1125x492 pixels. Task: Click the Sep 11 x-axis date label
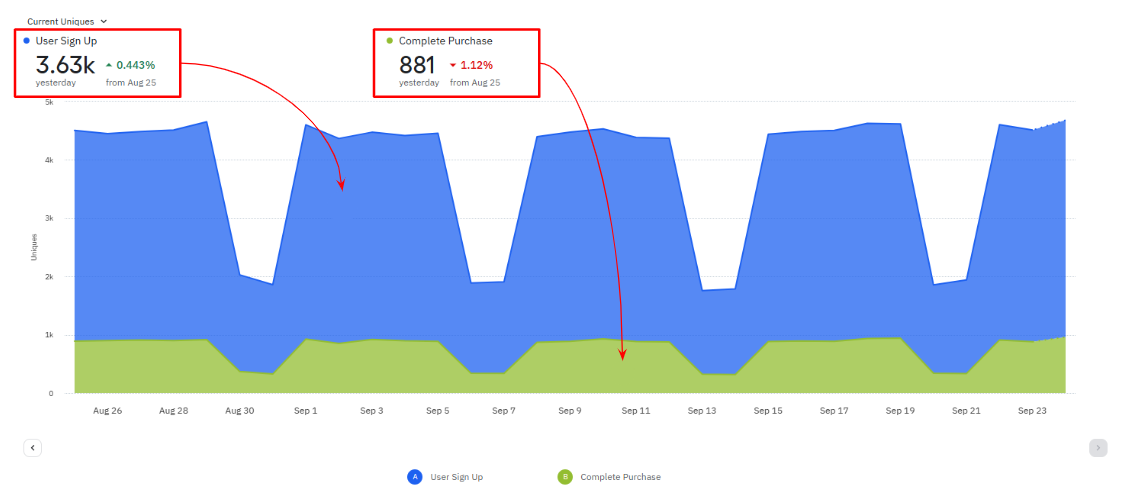(636, 410)
